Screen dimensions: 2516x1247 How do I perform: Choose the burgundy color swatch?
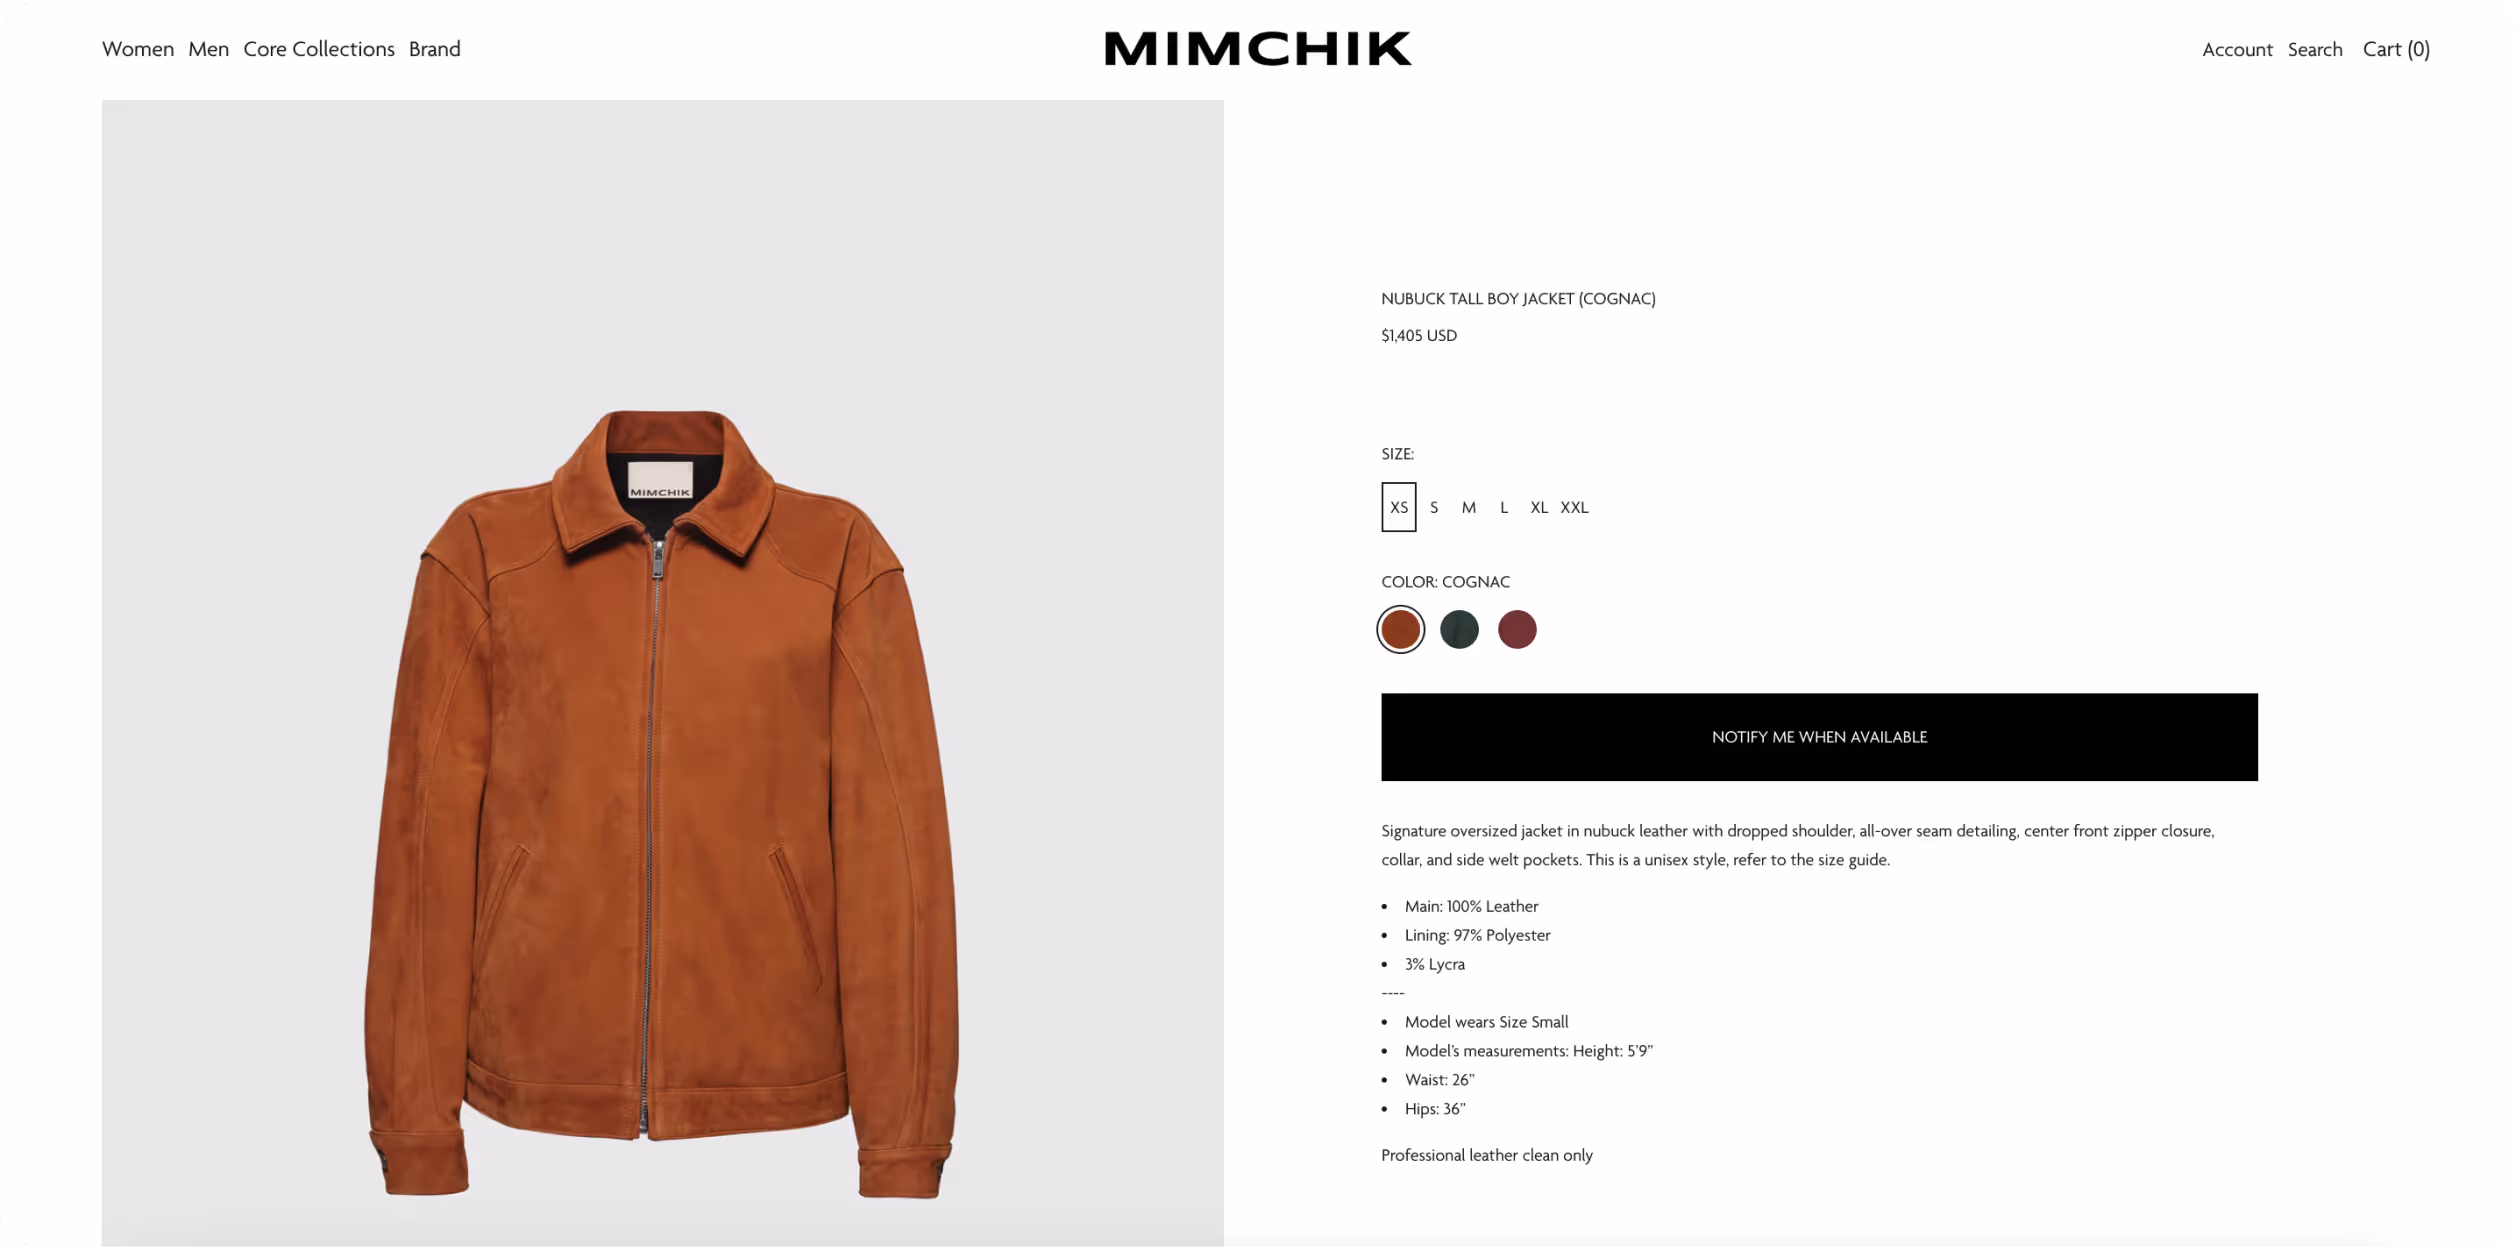1517,629
